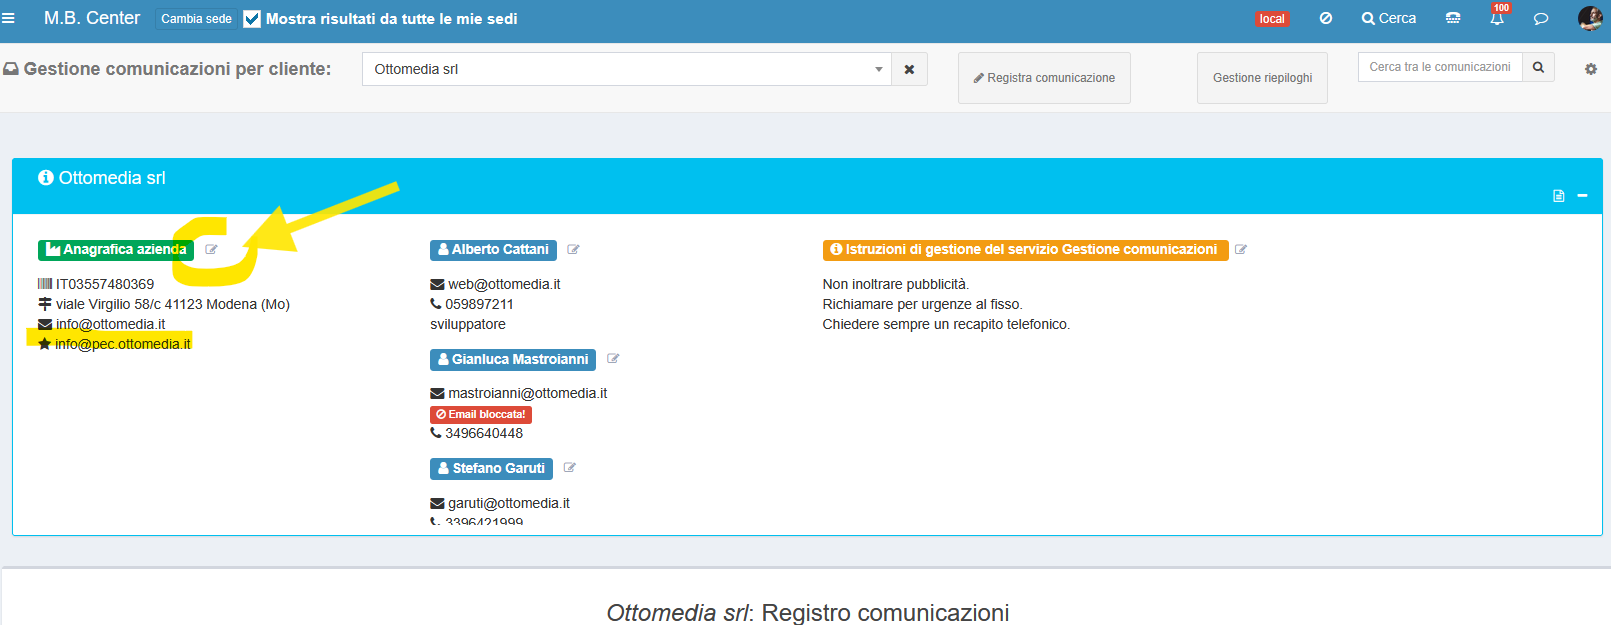Image resolution: width=1611 pixels, height=625 pixels.
Task: Focus the Cerca tra le comunicazioni field
Action: click(x=1440, y=67)
